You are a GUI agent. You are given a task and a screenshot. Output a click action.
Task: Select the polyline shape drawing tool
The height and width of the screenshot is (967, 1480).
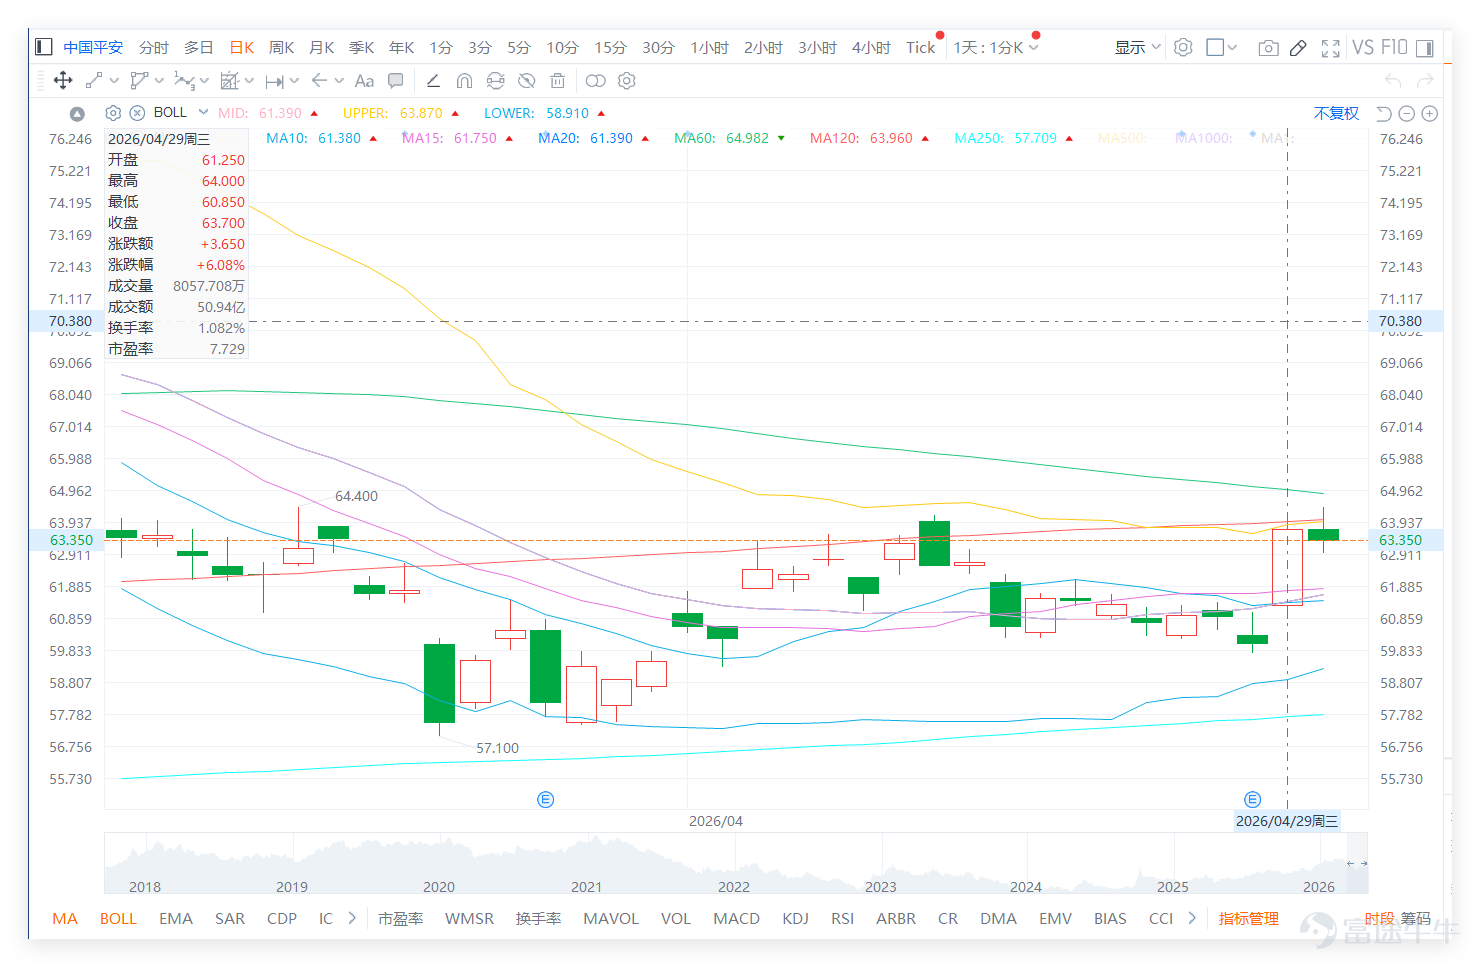pyautogui.click(x=139, y=80)
